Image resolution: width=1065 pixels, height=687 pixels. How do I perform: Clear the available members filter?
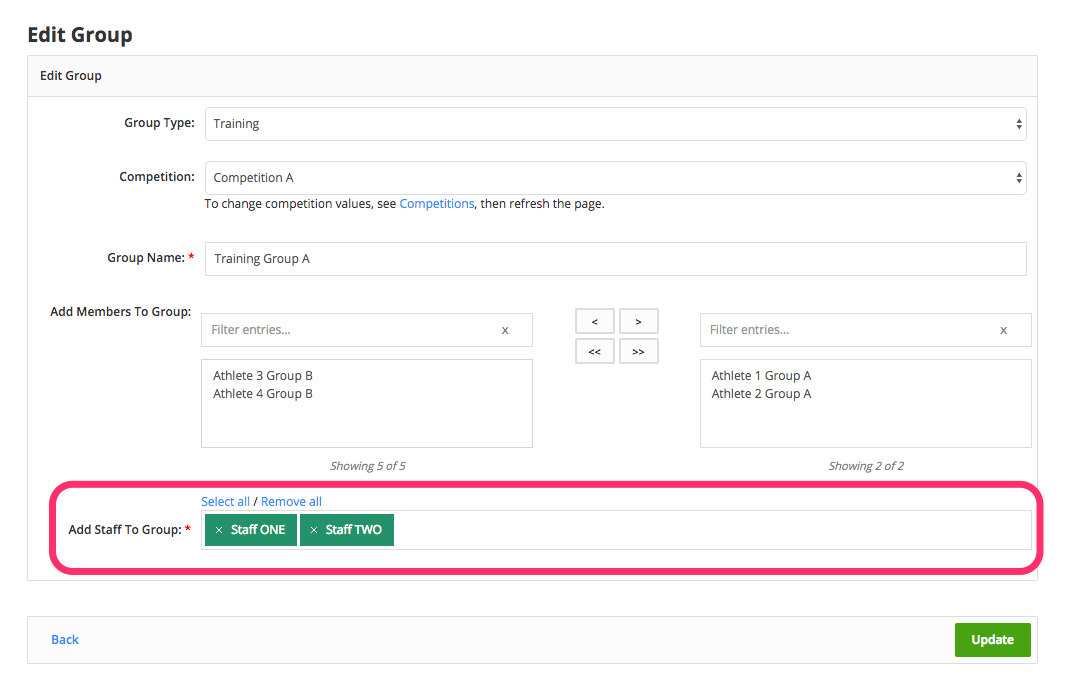(505, 330)
